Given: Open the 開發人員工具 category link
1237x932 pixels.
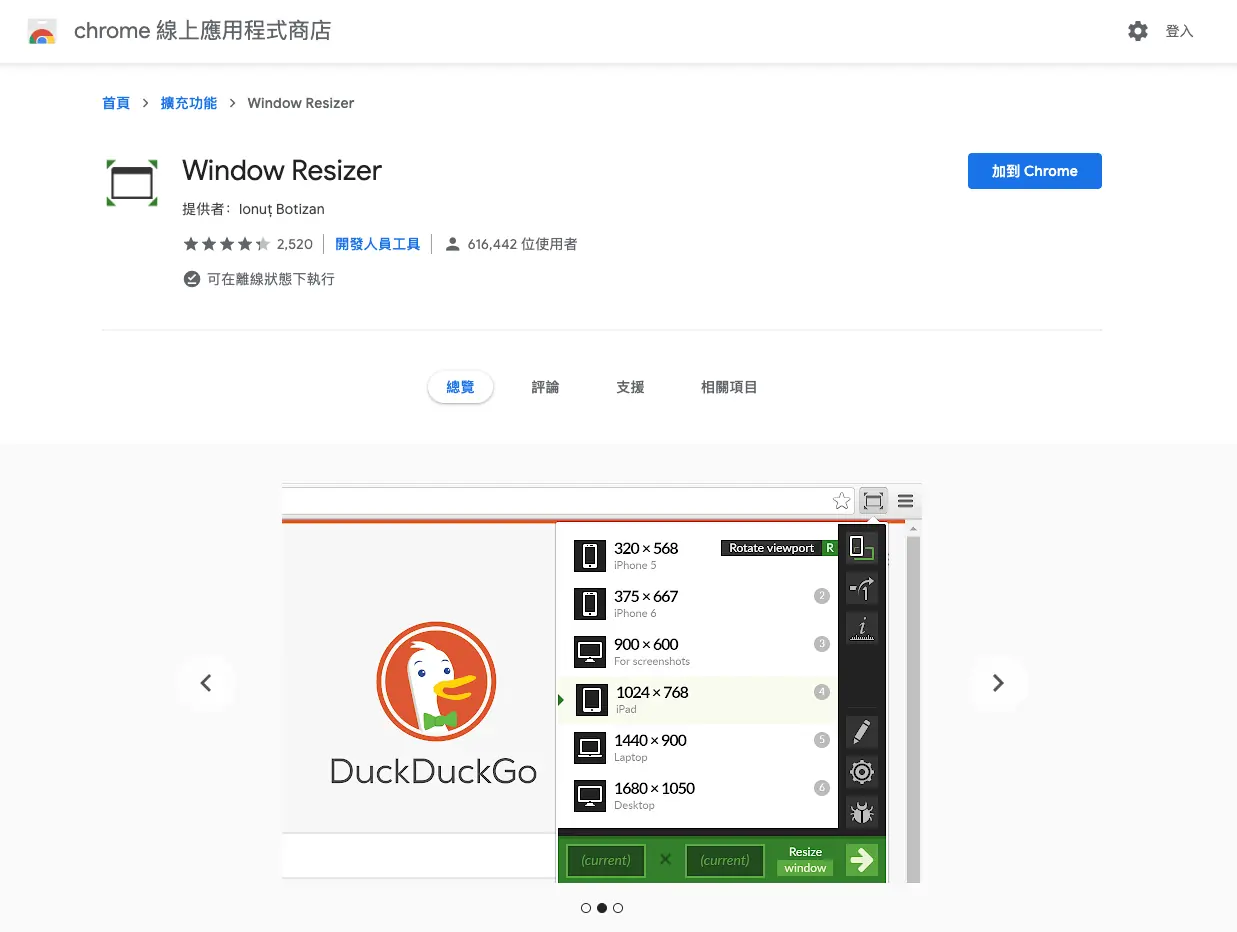Looking at the screenshot, I should click(x=378, y=244).
